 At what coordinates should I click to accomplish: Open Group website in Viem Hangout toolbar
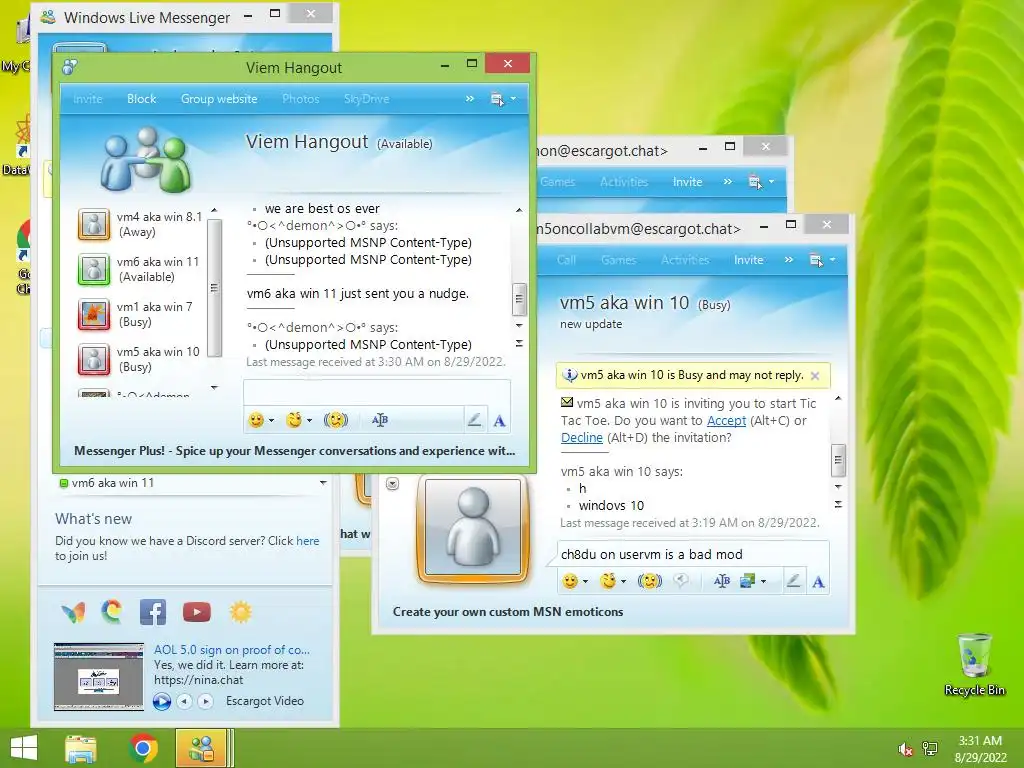pos(219,99)
